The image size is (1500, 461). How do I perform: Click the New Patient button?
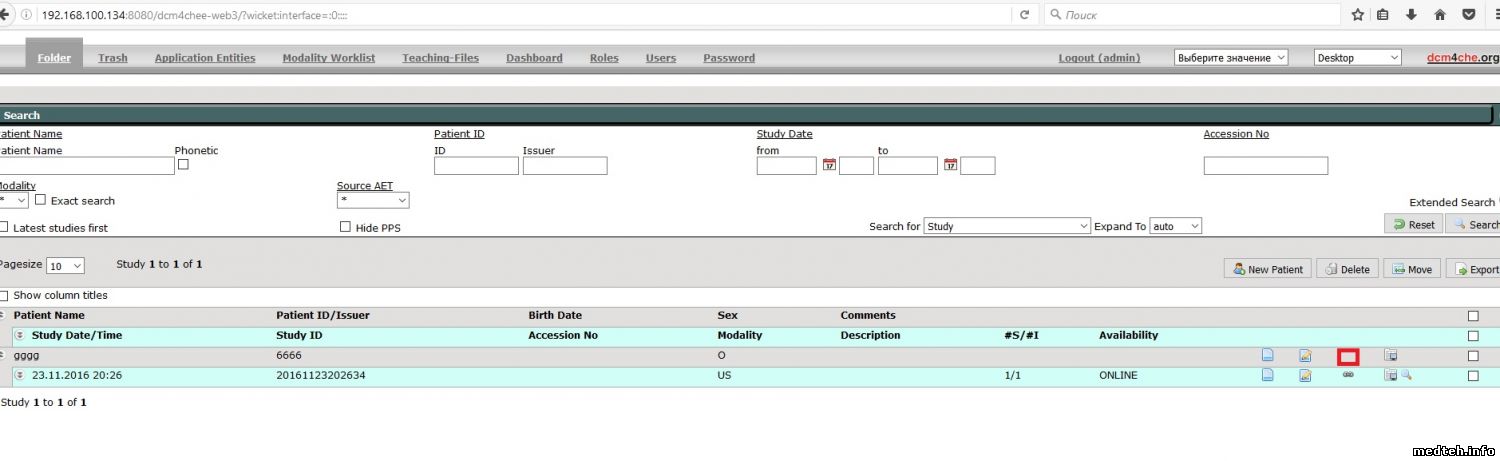click(1267, 269)
